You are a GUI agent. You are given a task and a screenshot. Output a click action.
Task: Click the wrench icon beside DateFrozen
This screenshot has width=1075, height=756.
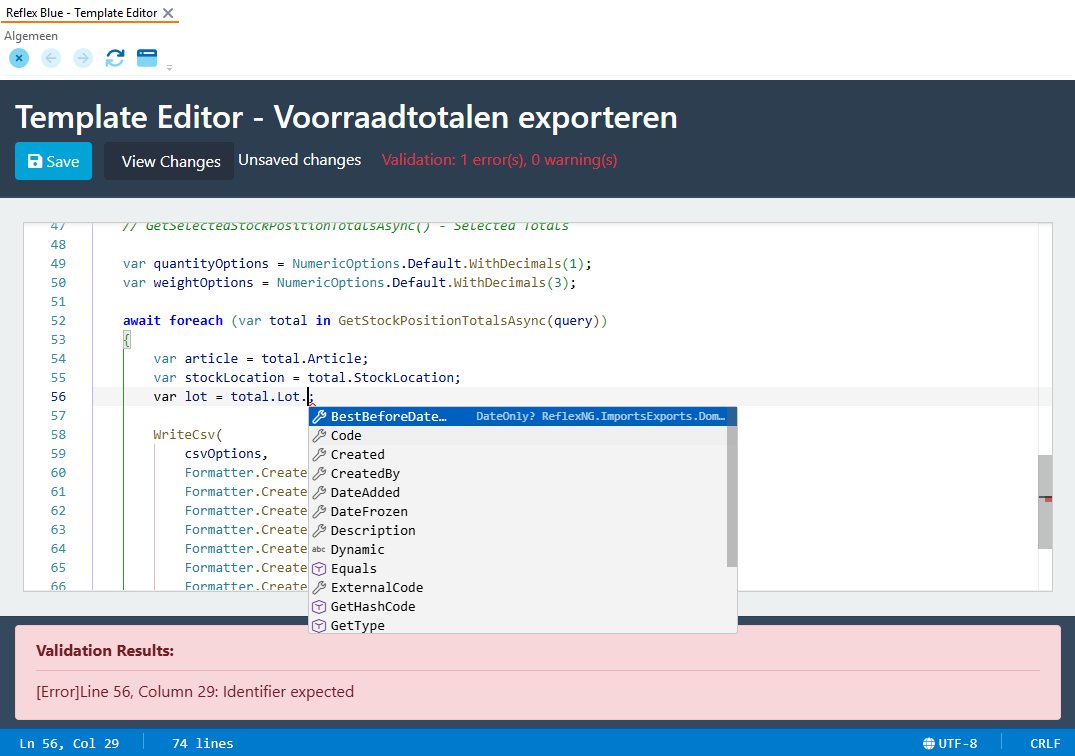coord(319,511)
